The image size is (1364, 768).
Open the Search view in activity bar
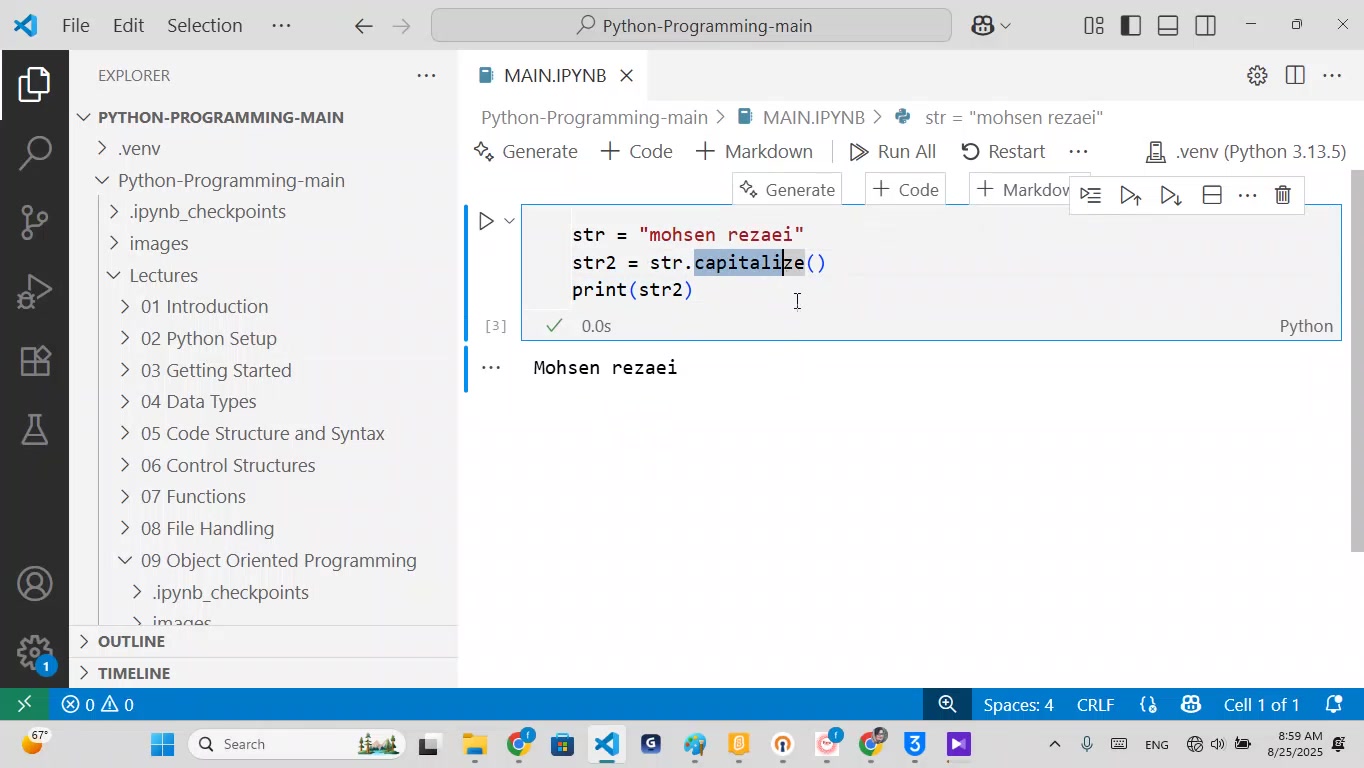[34, 153]
